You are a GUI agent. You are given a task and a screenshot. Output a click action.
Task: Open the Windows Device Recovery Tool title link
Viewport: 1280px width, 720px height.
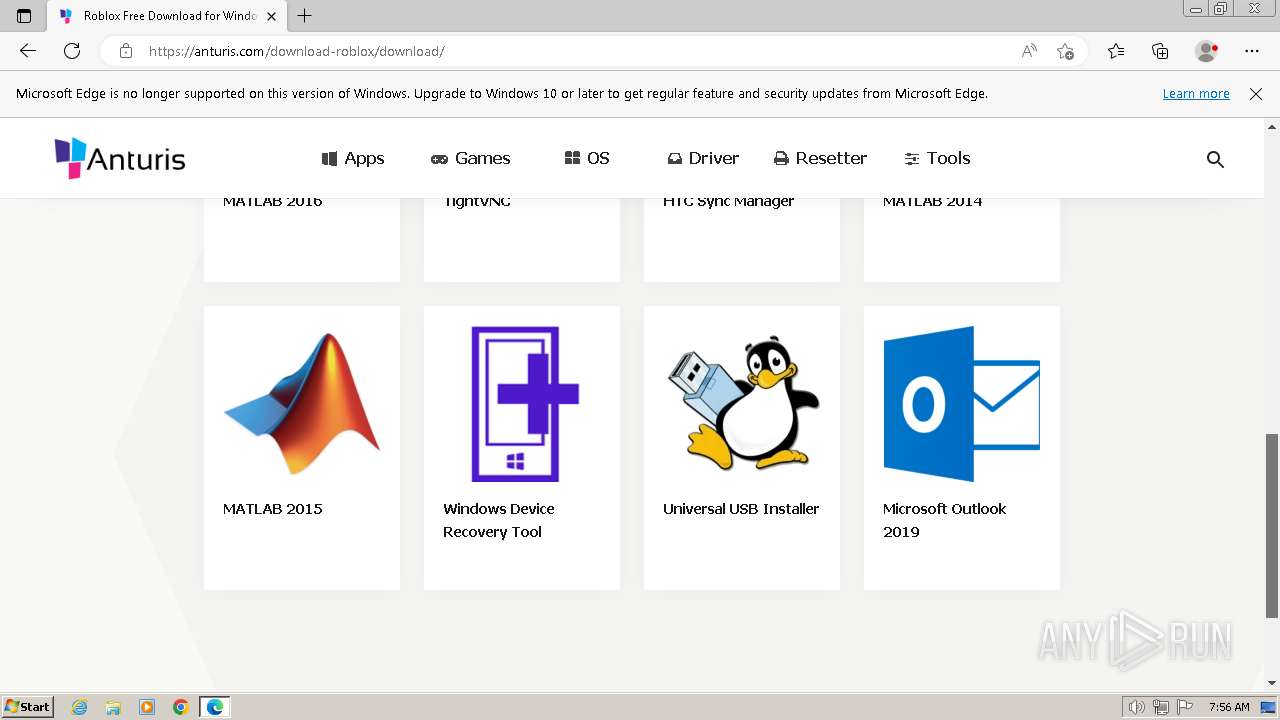click(499, 520)
